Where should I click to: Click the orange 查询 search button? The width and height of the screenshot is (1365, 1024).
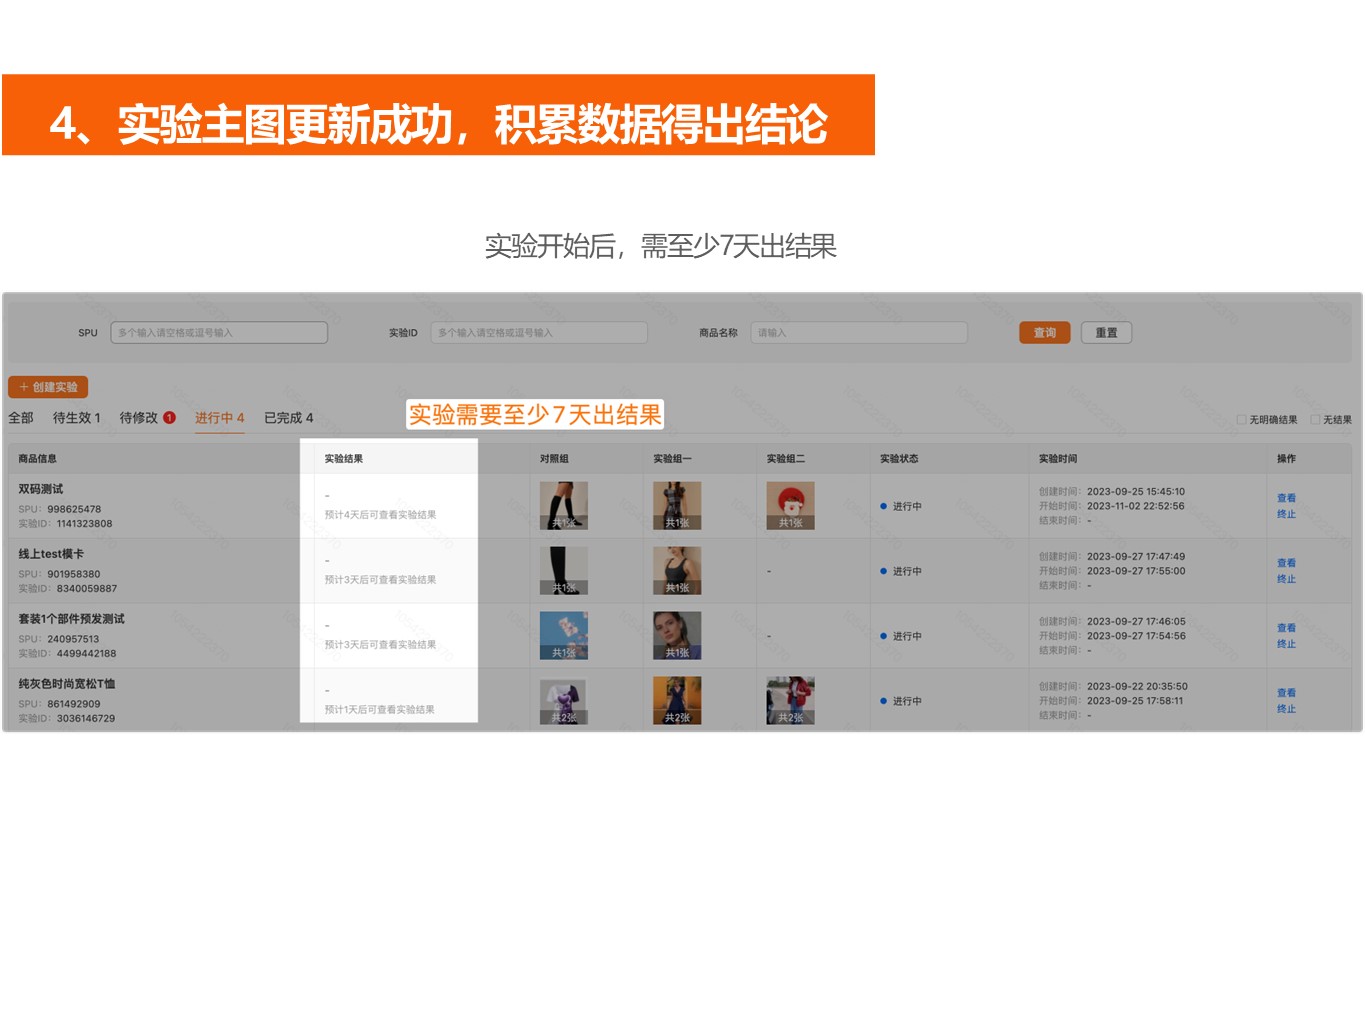(1044, 333)
